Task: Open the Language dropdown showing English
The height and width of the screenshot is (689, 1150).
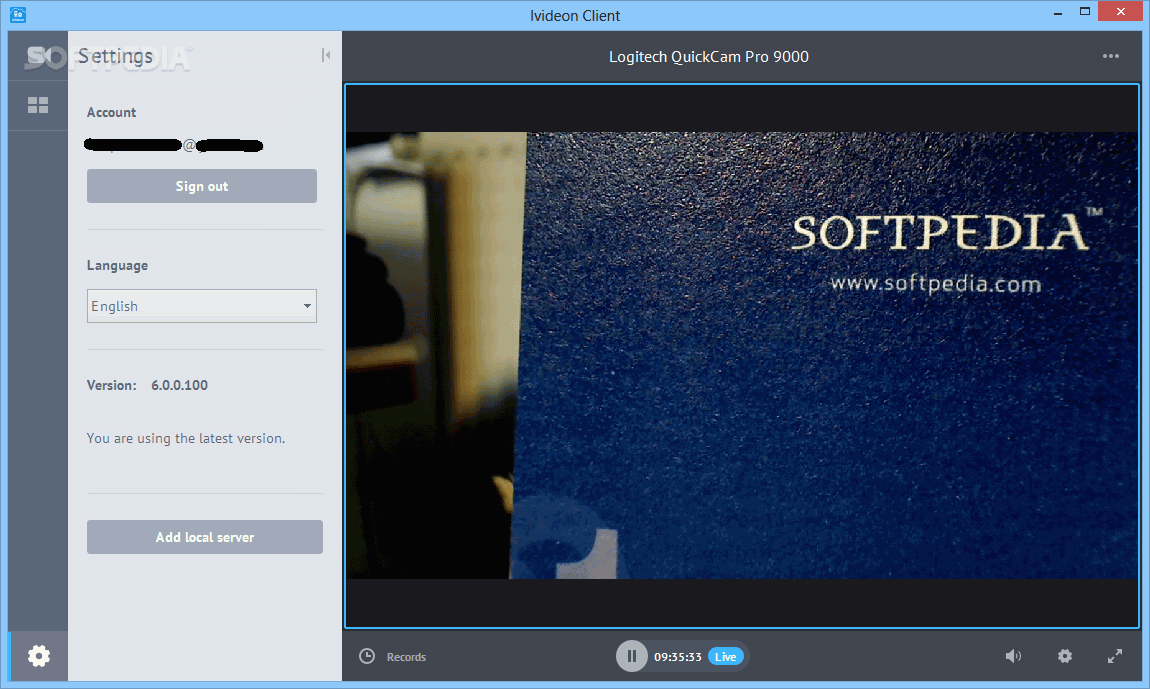Action: 202,306
